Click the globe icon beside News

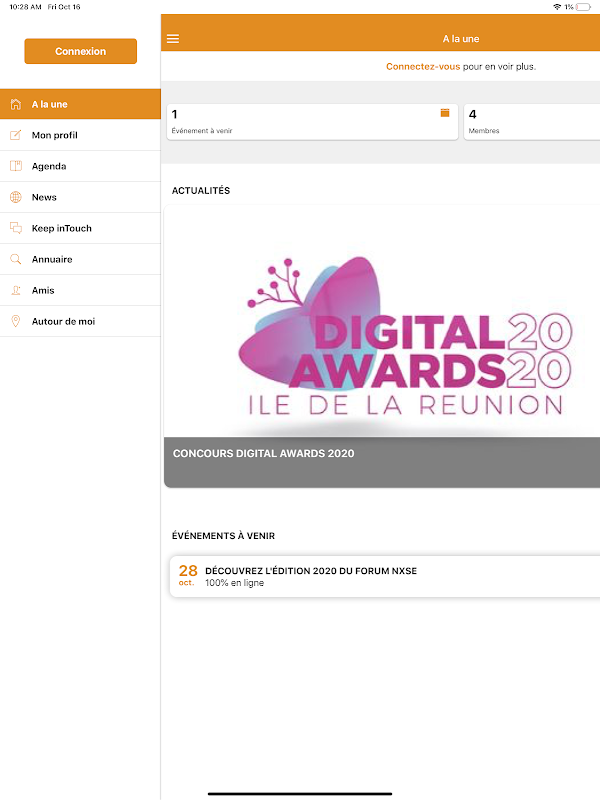coord(16,197)
